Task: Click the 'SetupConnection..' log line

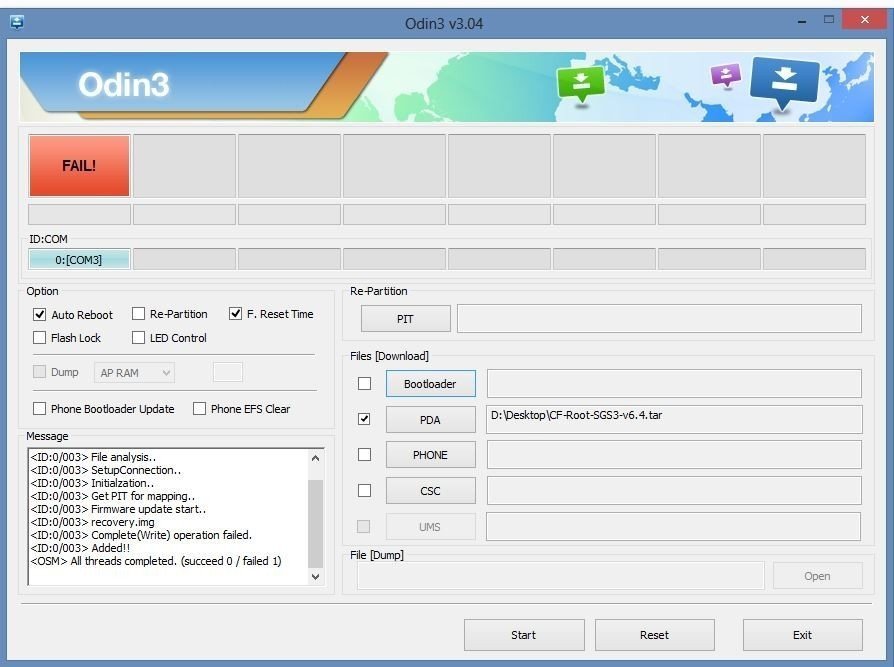Action: [105, 470]
